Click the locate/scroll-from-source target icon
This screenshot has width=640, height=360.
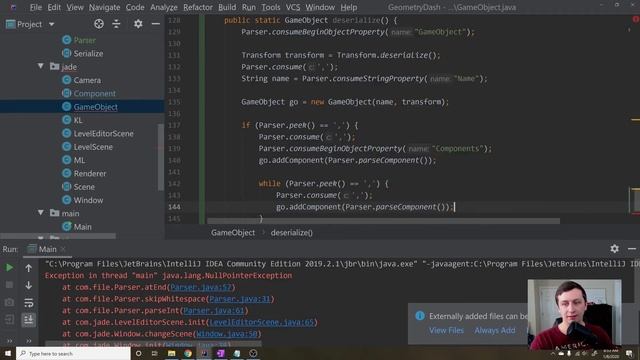coord(99,24)
